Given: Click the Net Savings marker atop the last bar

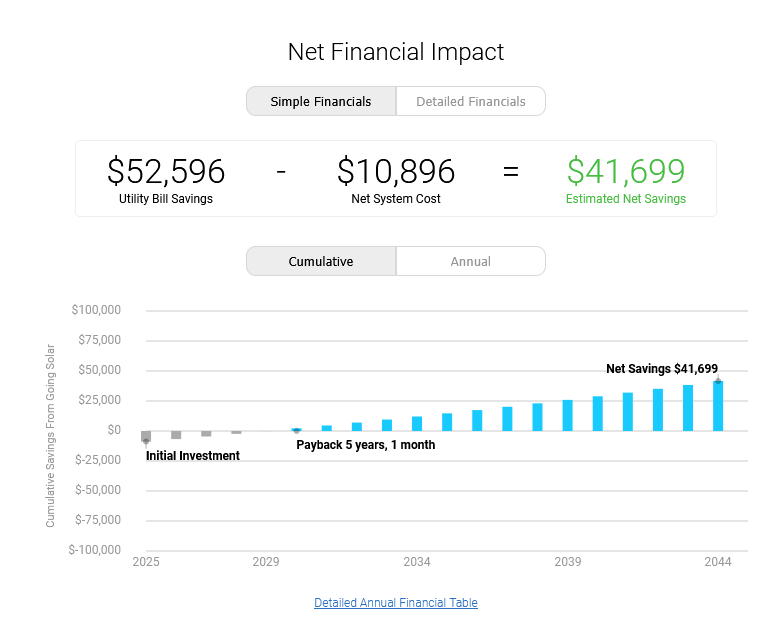Looking at the screenshot, I should click(x=718, y=380).
